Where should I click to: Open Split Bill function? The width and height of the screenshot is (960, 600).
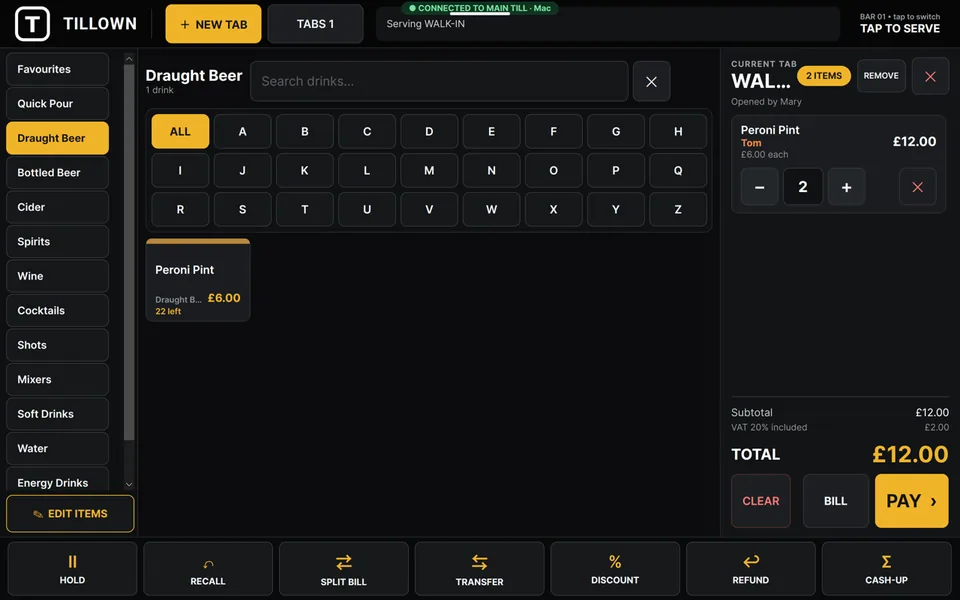tap(343, 569)
